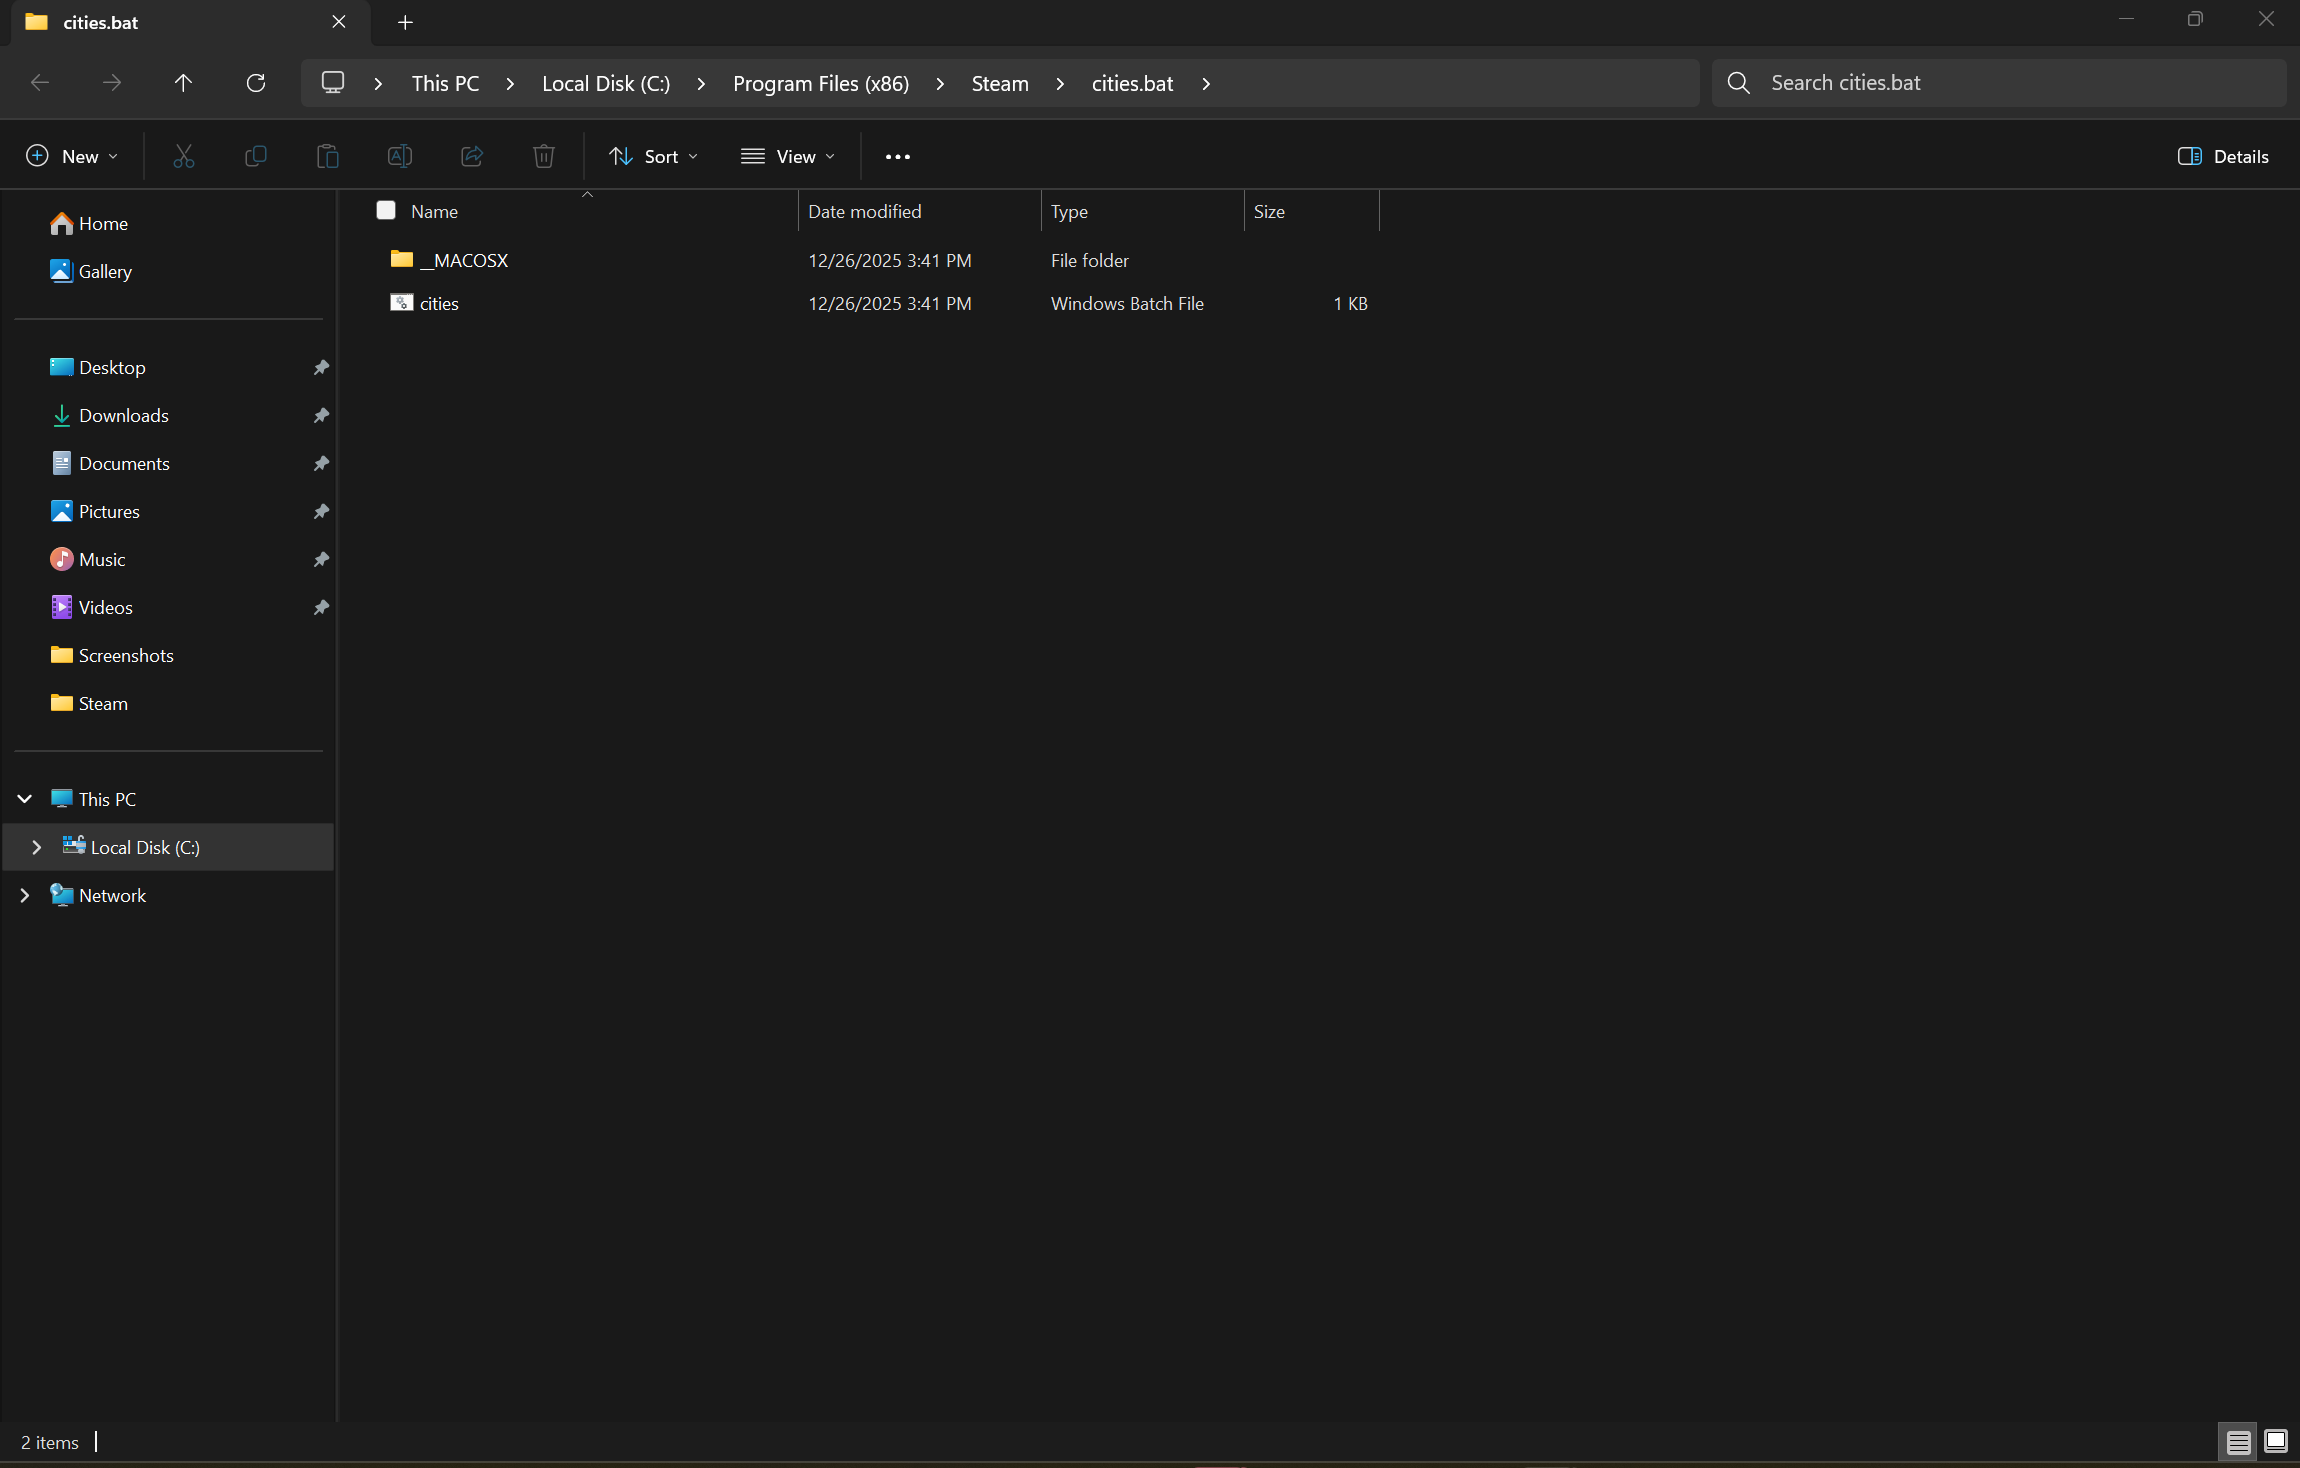Image resolution: width=2300 pixels, height=1468 pixels.
Task: Click the Search cities.bat field
Action: (x=1999, y=83)
